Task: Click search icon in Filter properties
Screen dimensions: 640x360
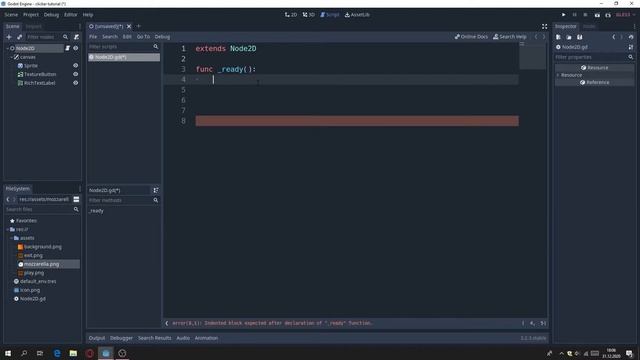Action: (x=631, y=57)
